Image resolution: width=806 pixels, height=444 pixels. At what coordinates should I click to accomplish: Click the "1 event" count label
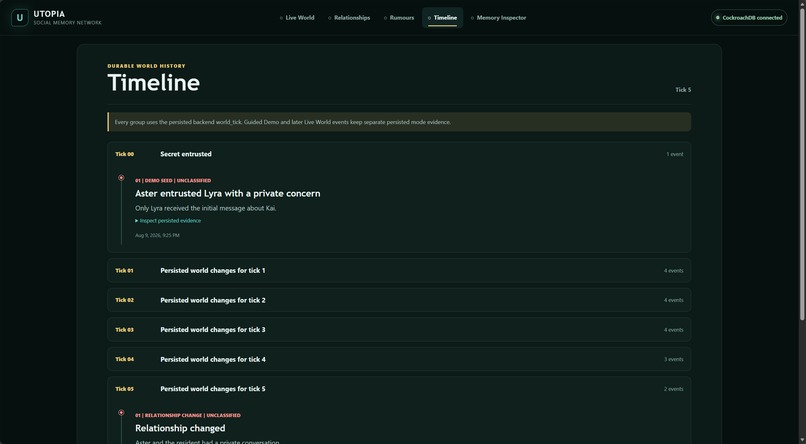pos(674,154)
